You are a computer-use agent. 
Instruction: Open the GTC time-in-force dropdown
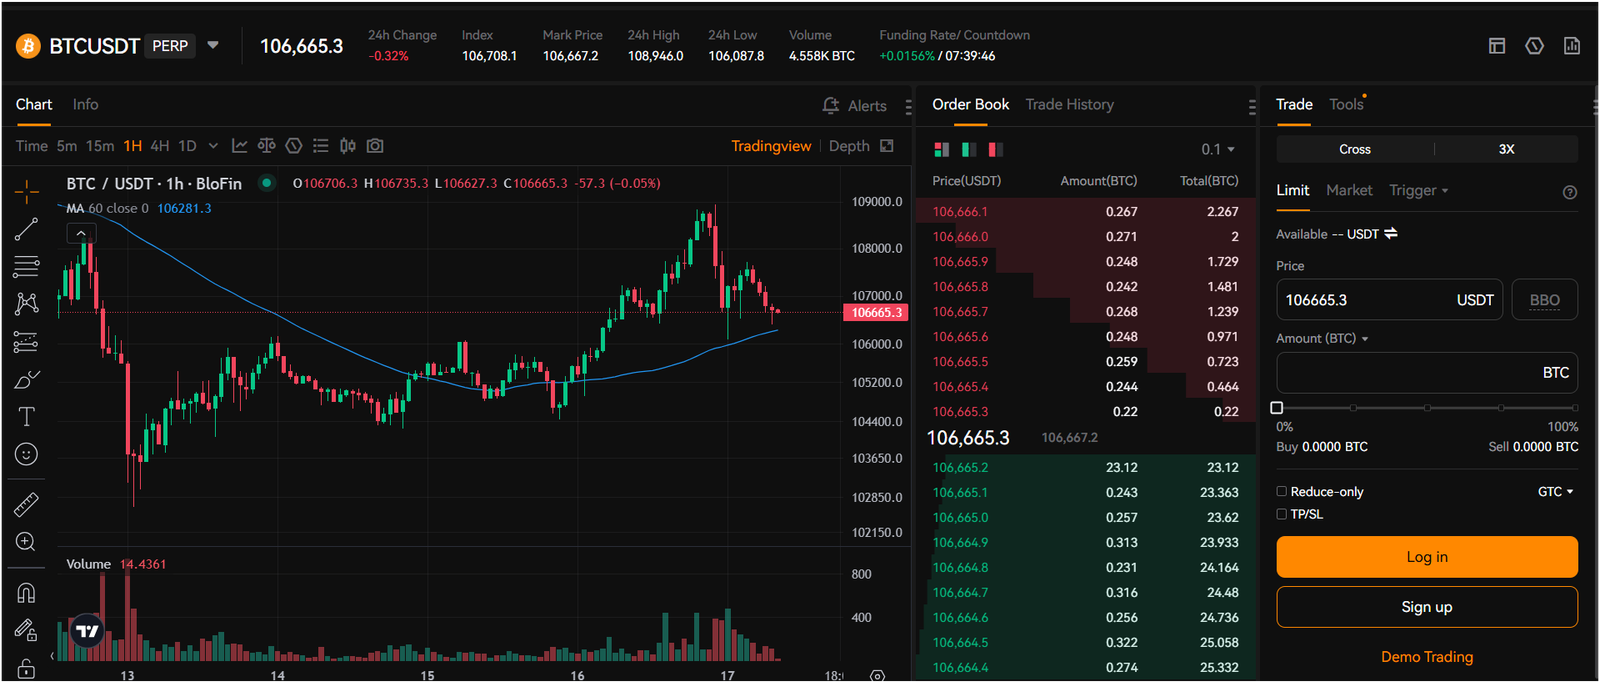coord(1556,491)
